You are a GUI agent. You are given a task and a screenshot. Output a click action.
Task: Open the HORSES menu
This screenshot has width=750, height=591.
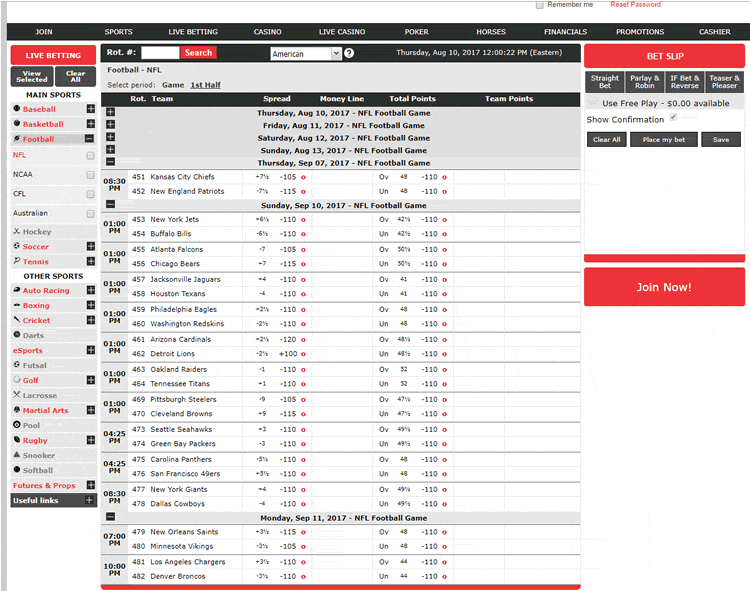tap(491, 32)
